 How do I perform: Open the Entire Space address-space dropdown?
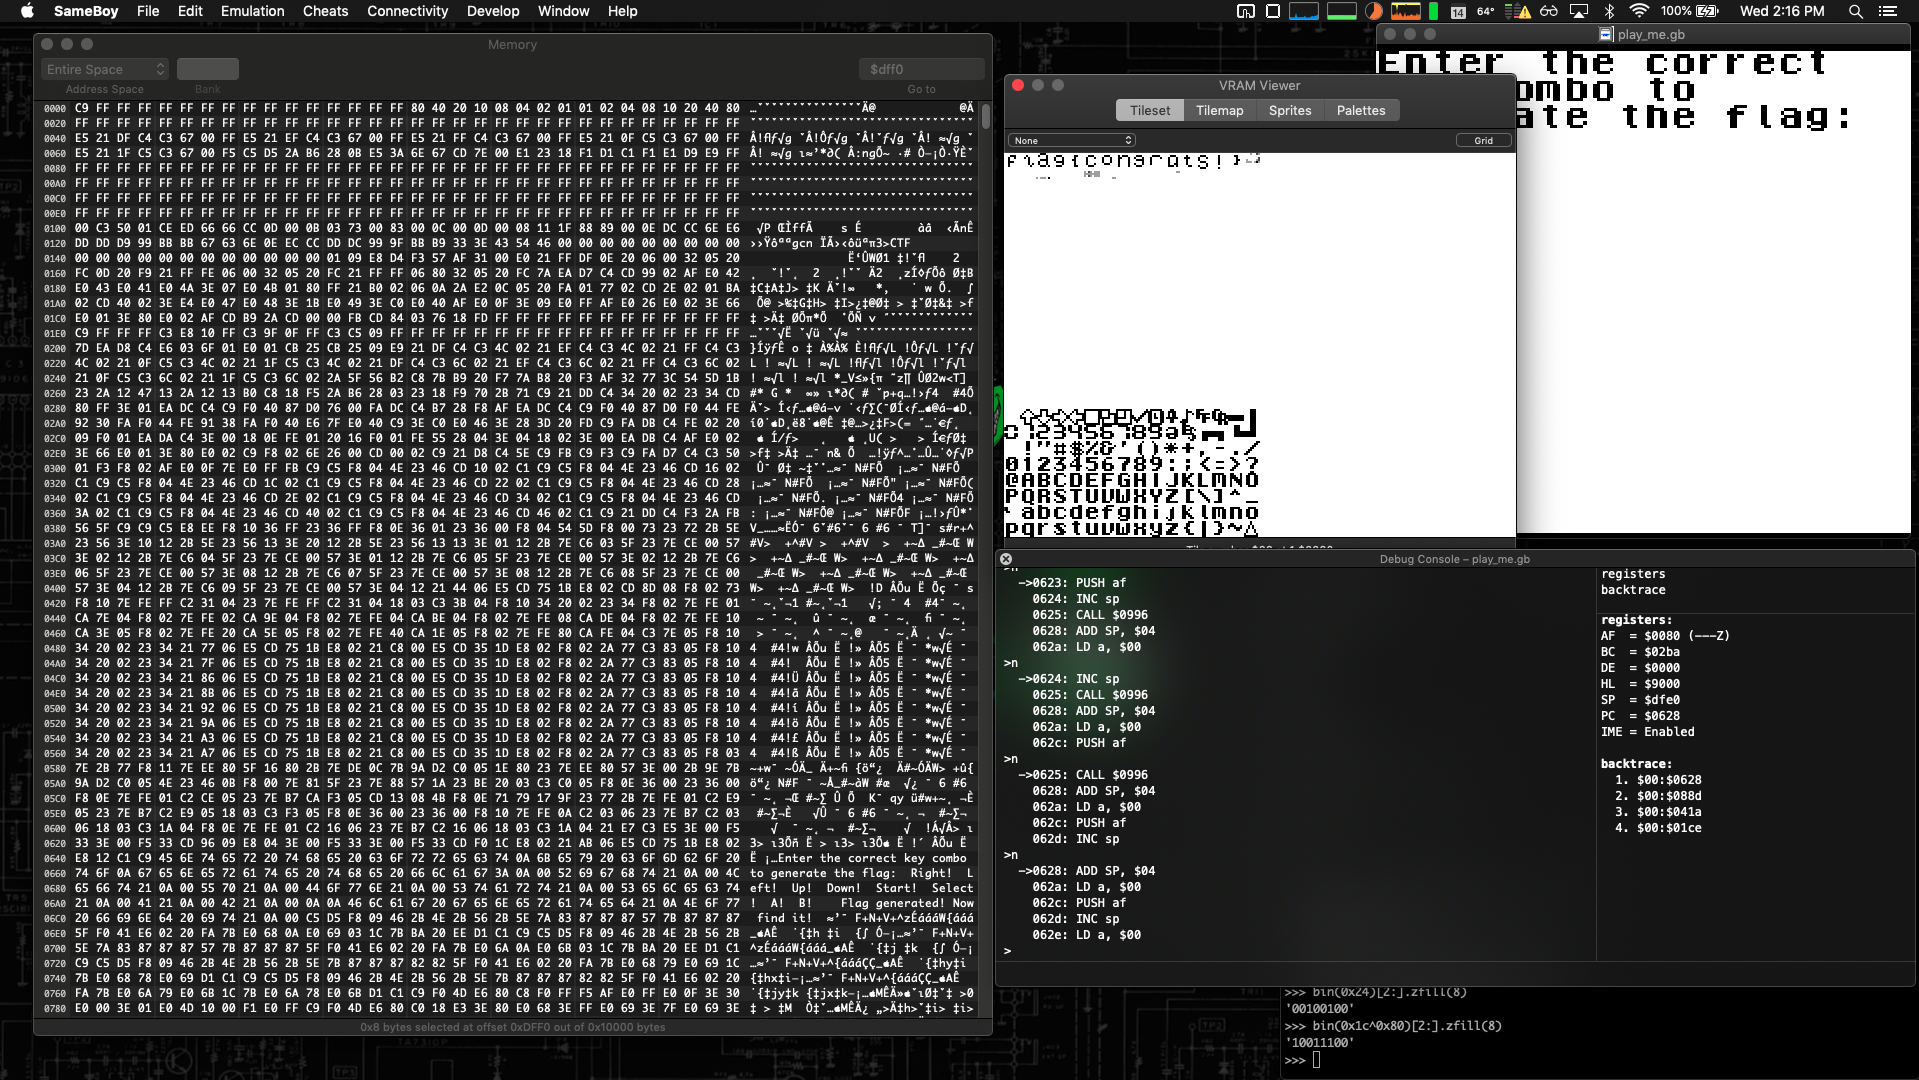tap(104, 69)
